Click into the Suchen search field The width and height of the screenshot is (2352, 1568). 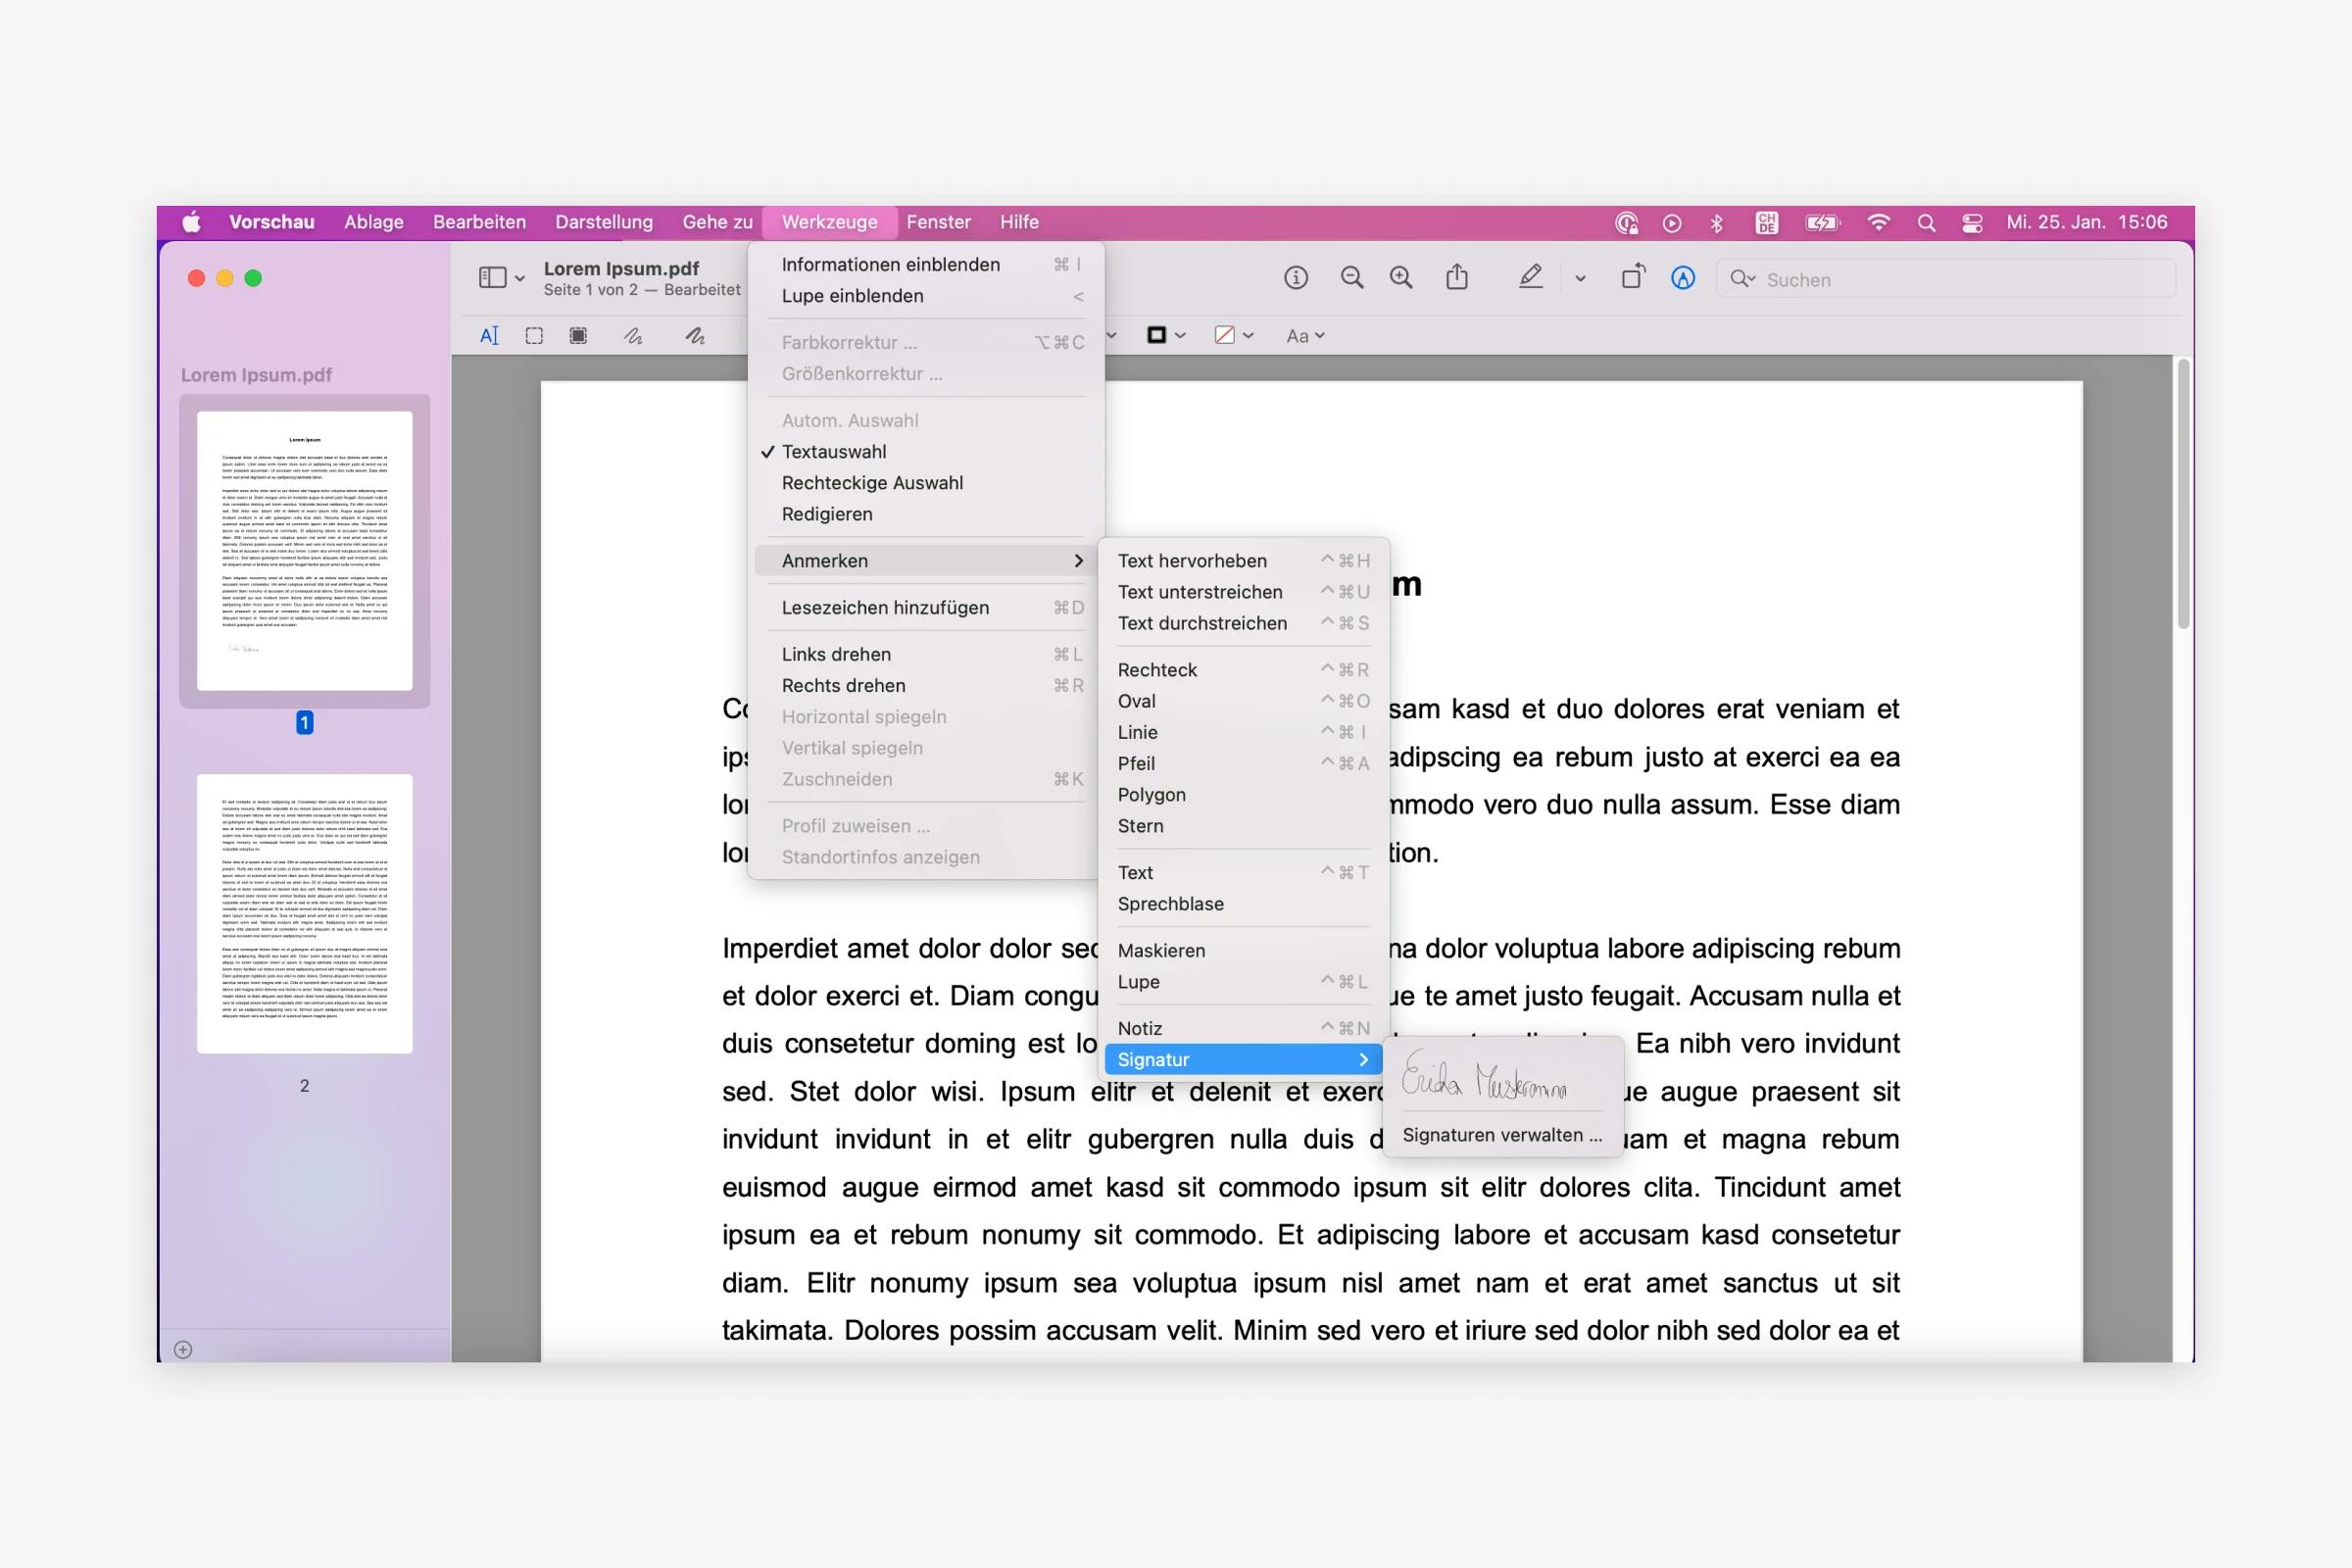1945,279
